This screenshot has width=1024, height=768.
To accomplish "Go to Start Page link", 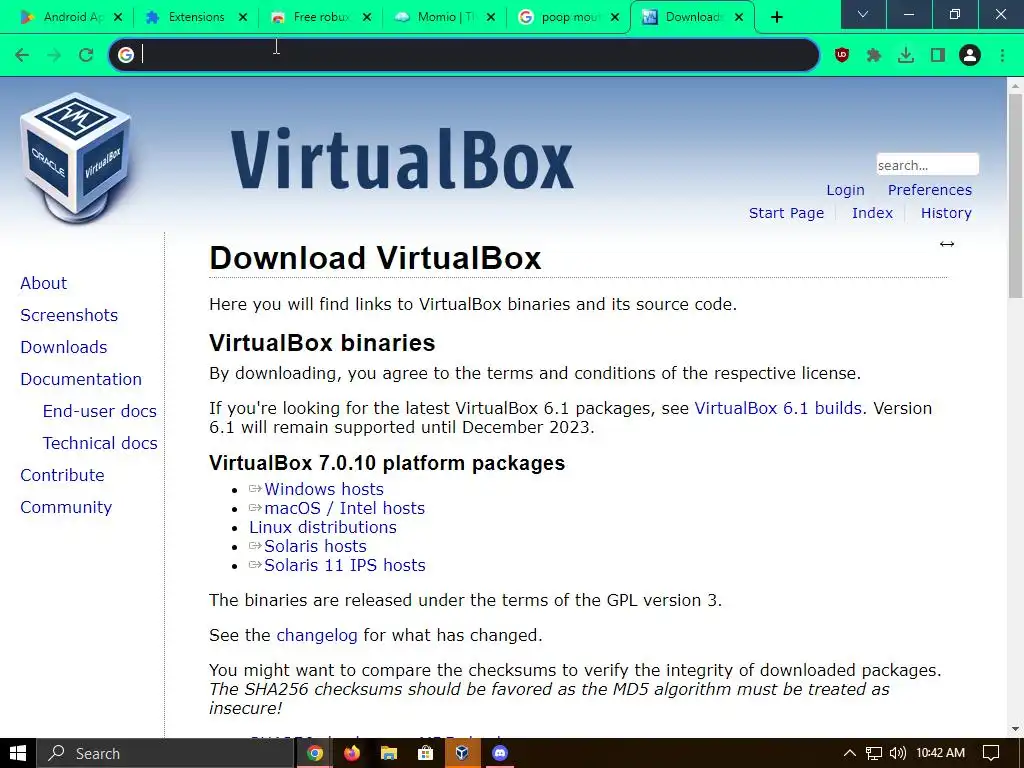I will (786, 213).
